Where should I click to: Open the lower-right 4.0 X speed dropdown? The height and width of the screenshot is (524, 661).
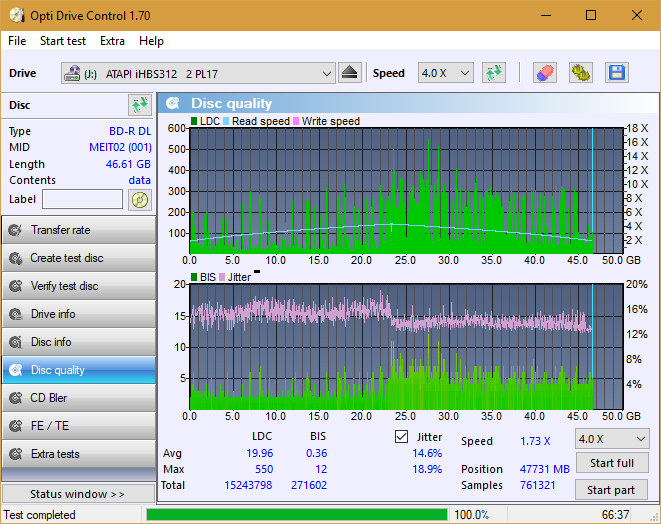[x=612, y=439]
